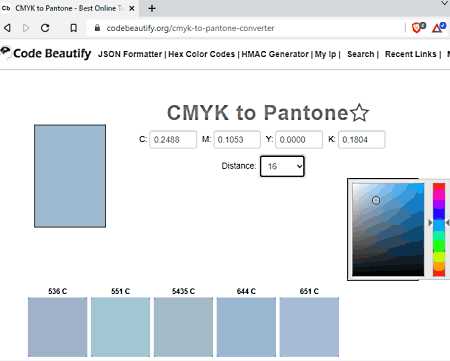Viewport: 450px width, 361px height.
Task: Open Hex Color Codes link
Action: [x=201, y=54]
